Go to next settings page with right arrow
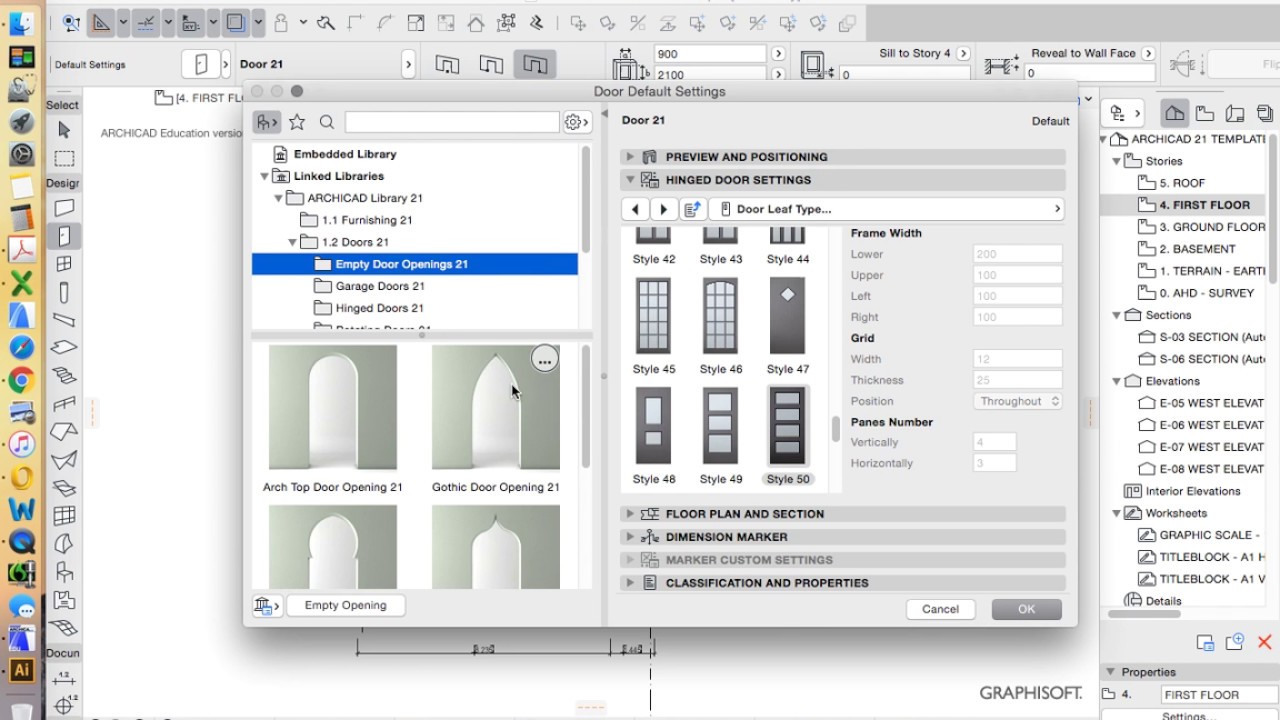This screenshot has width=1280, height=720. (x=664, y=209)
